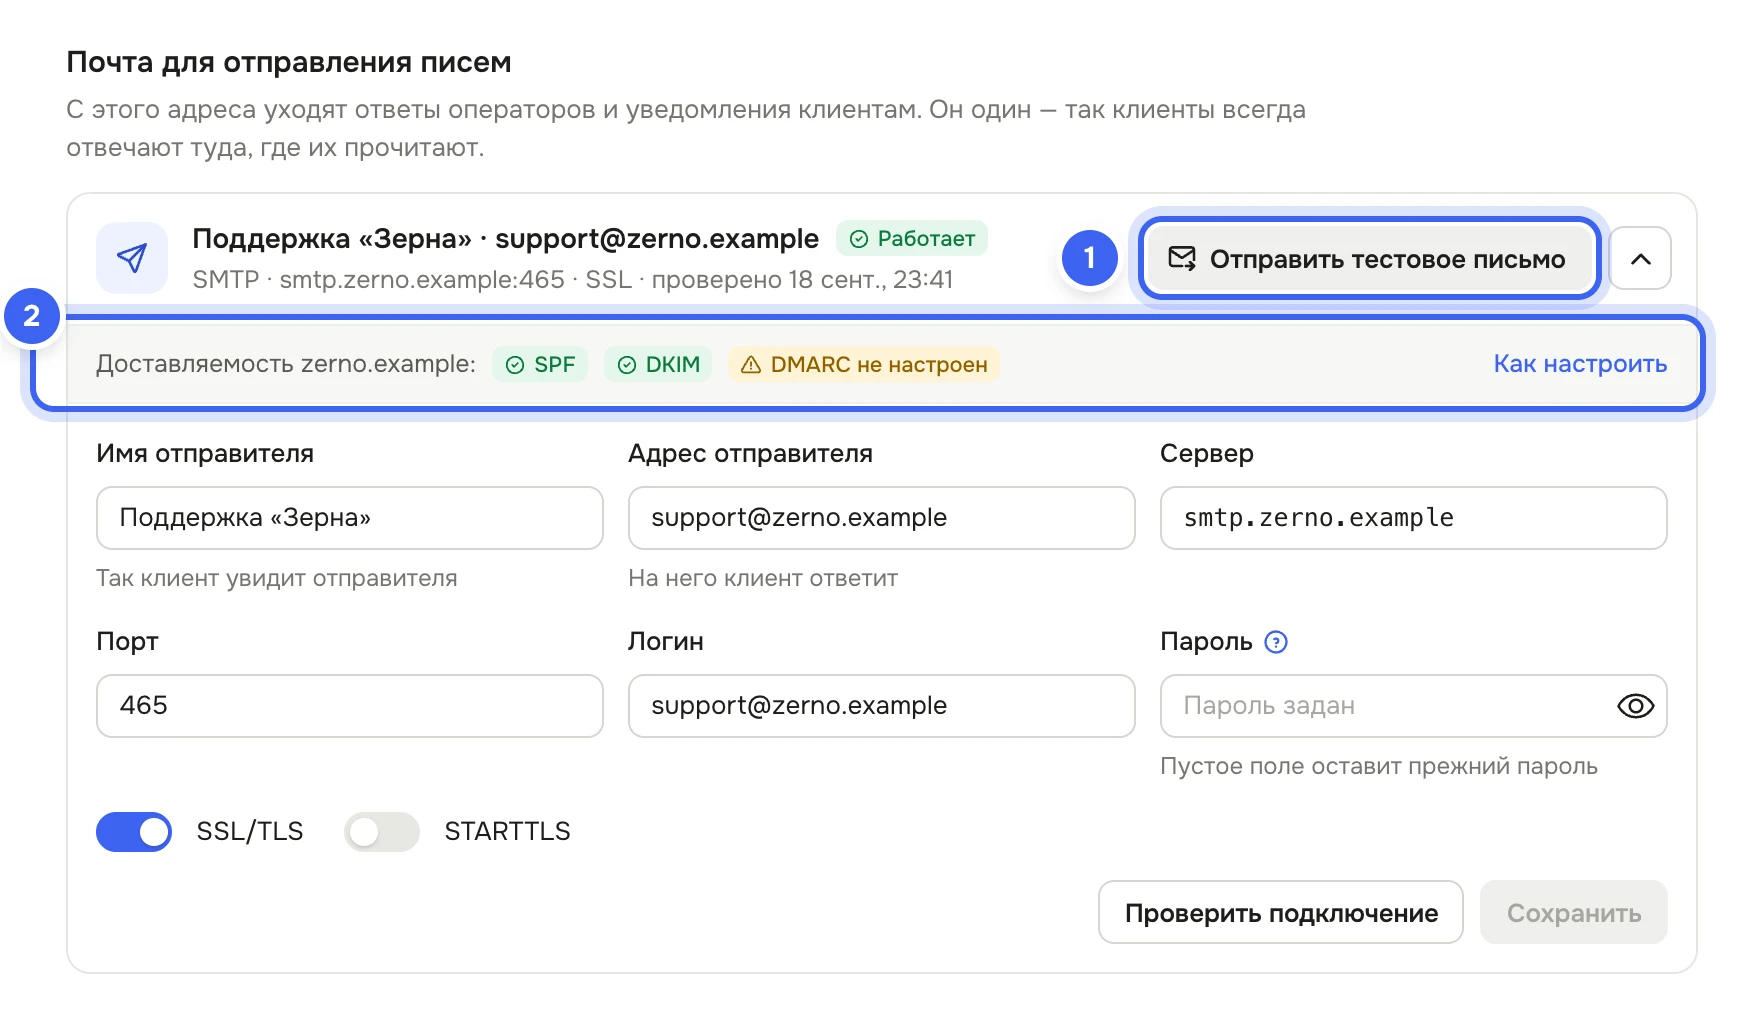Focus the Адрес отправителя field
1738x1014 pixels.
tap(882, 518)
